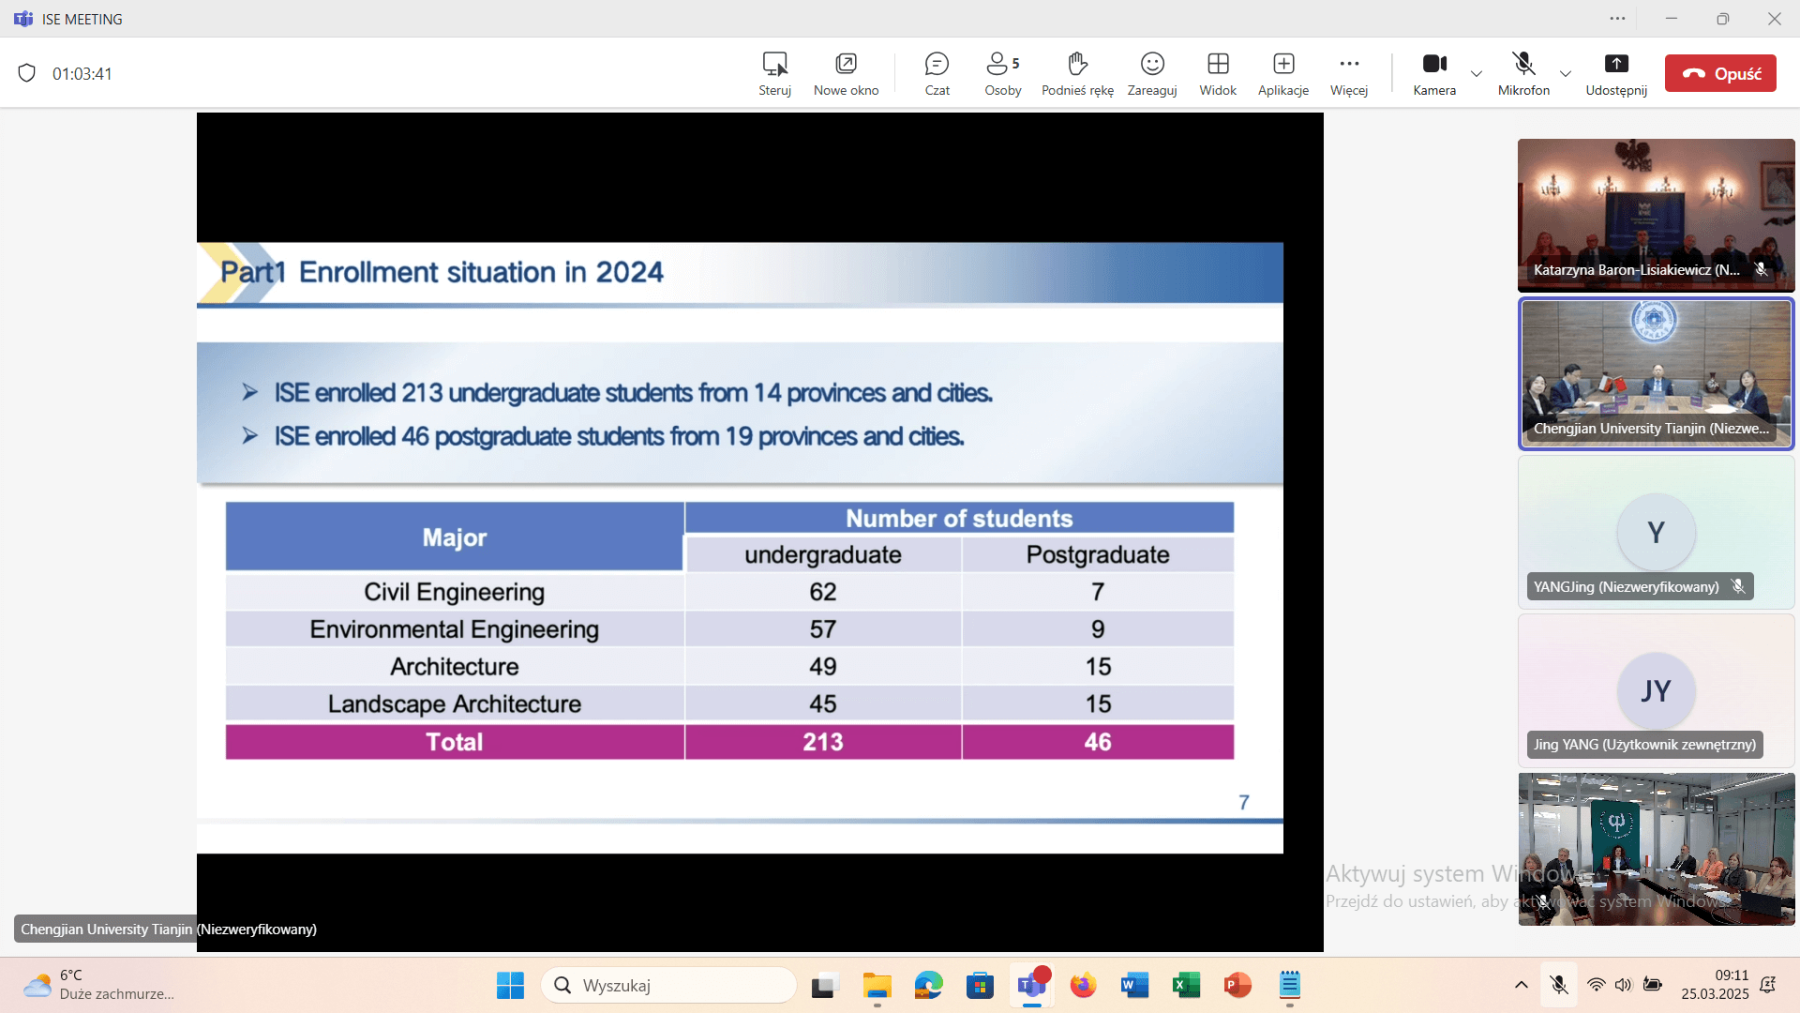Open File Explorer from taskbar
1800x1013 pixels.
pyautogui.click(x=877, y=986)
